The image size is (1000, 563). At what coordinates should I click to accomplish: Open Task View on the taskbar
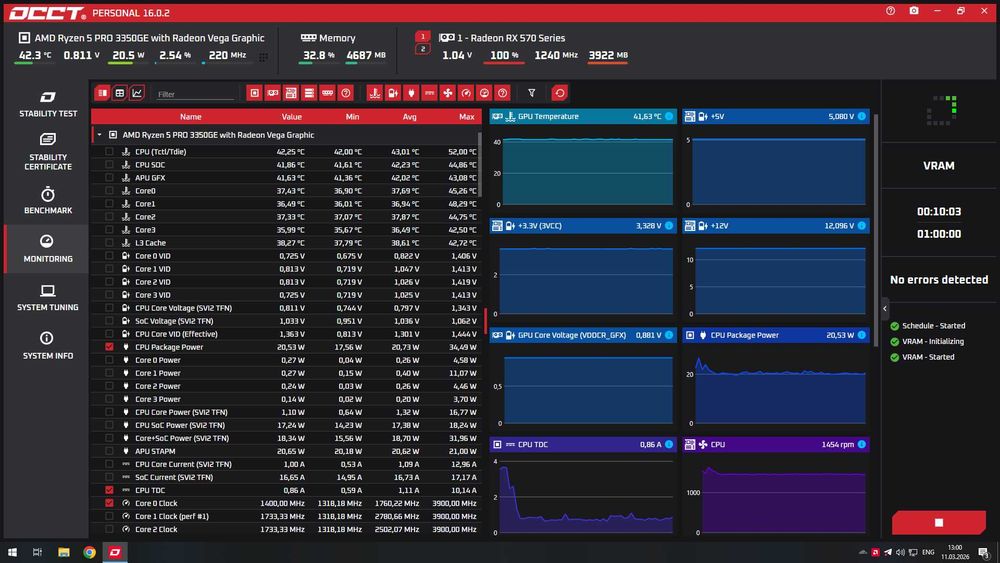tap(38, 552)
